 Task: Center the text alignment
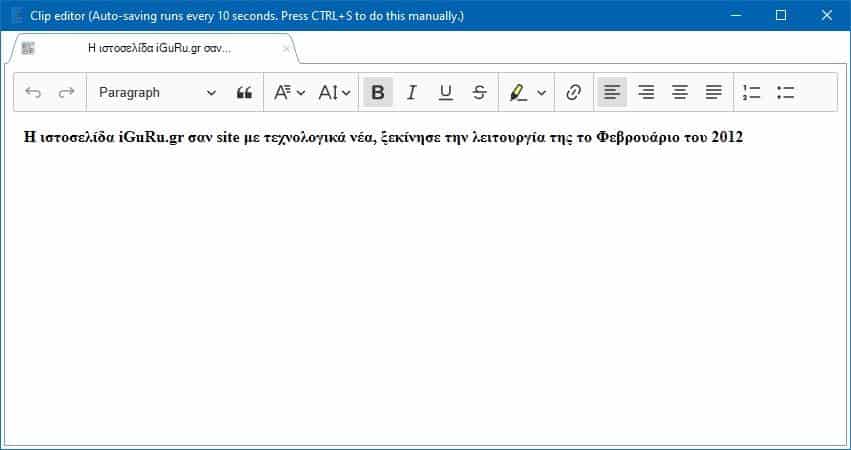(679, 92)
